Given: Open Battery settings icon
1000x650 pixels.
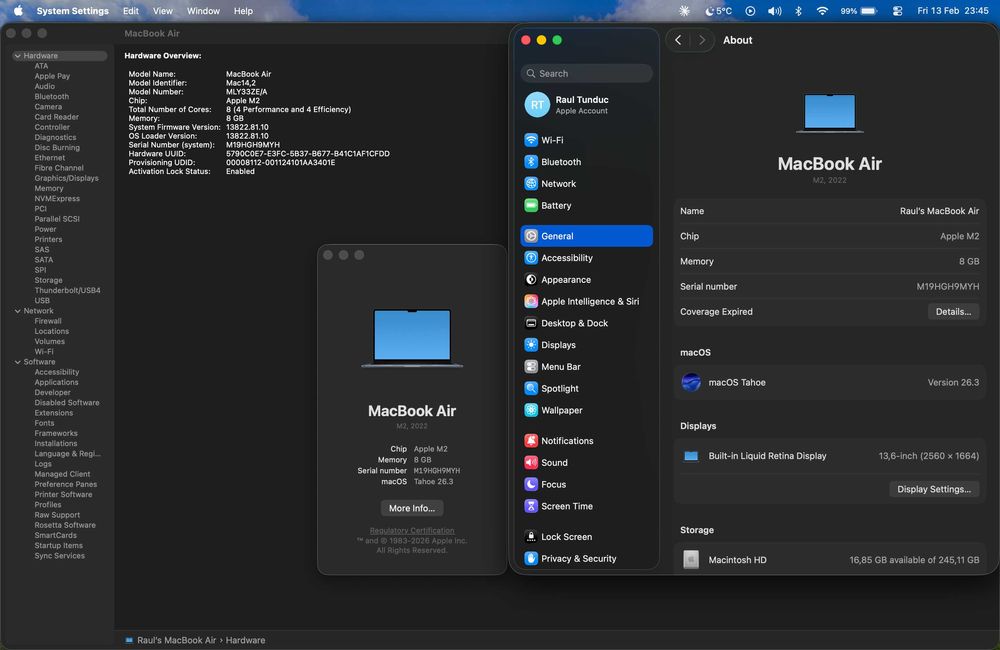Looking at the screenshot, I should point(531,206).
